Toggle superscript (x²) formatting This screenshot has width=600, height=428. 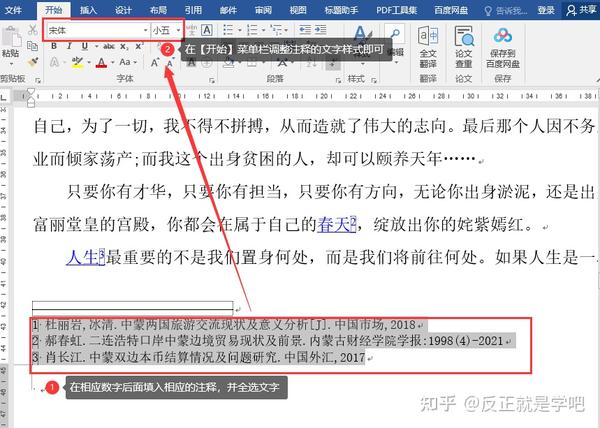point(139,46)
